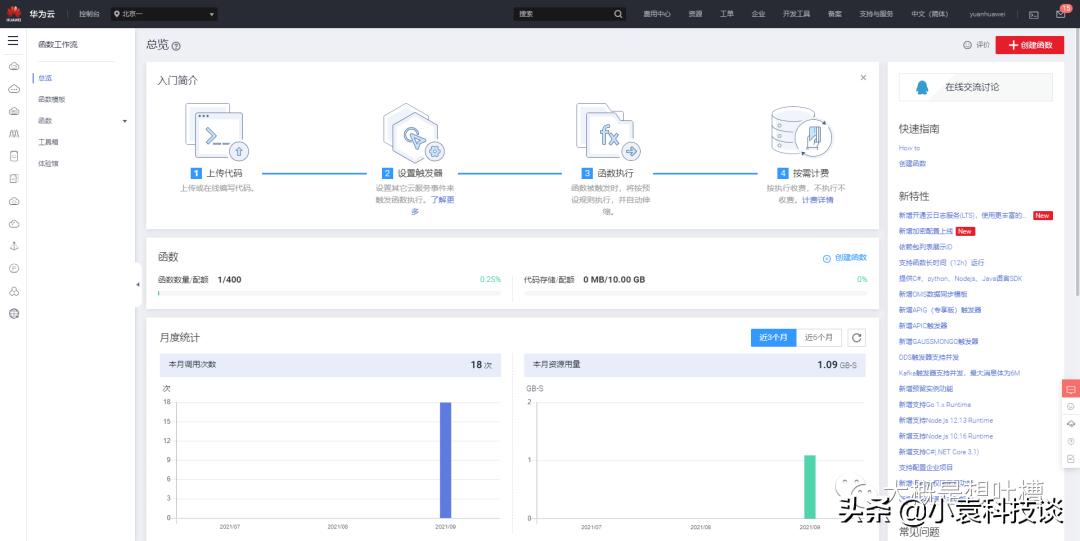Close the 入门简介 panel

click(863, 77)
